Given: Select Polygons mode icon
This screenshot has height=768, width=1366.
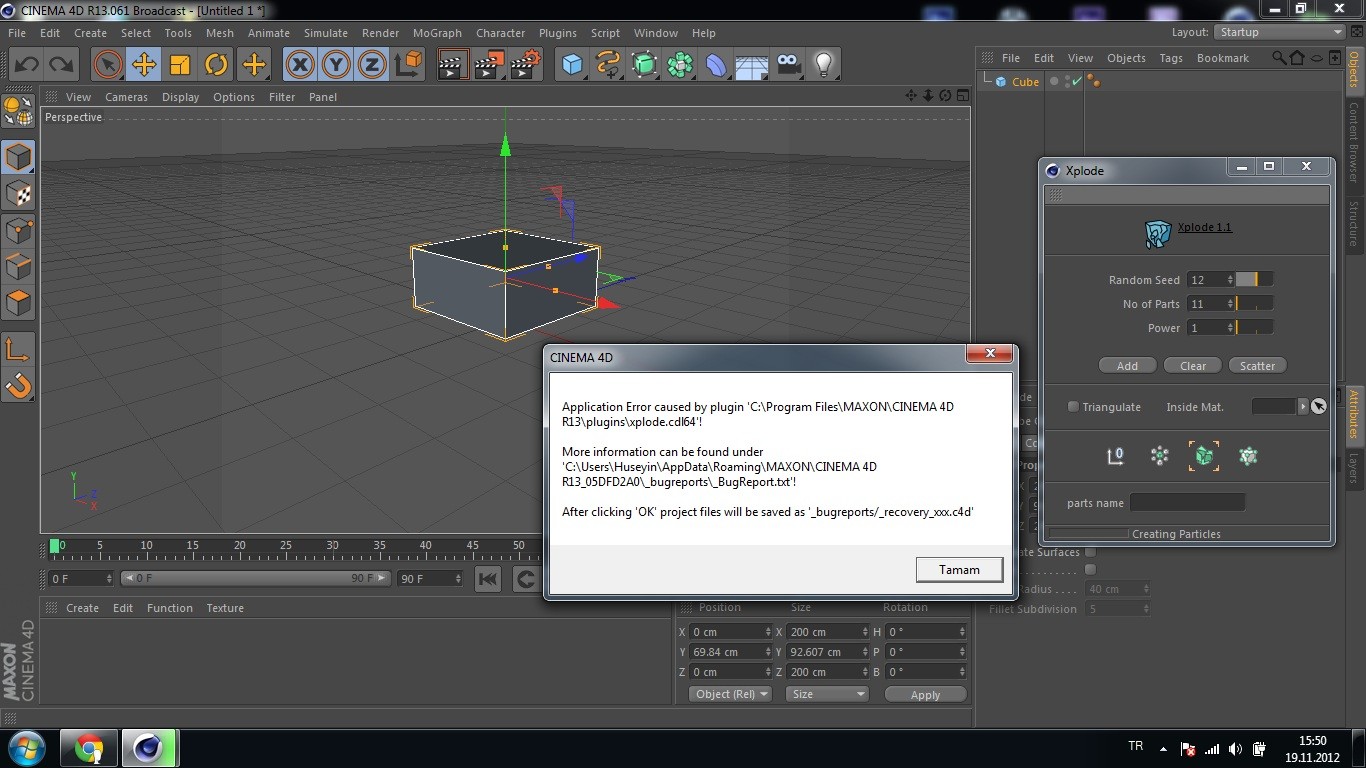Looking at the screenshot, I should coord(18,302).
